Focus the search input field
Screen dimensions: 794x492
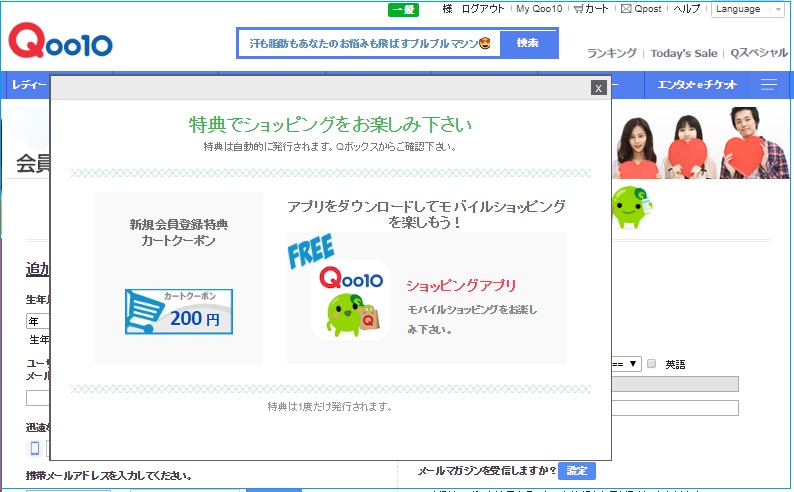pos(369,44)
